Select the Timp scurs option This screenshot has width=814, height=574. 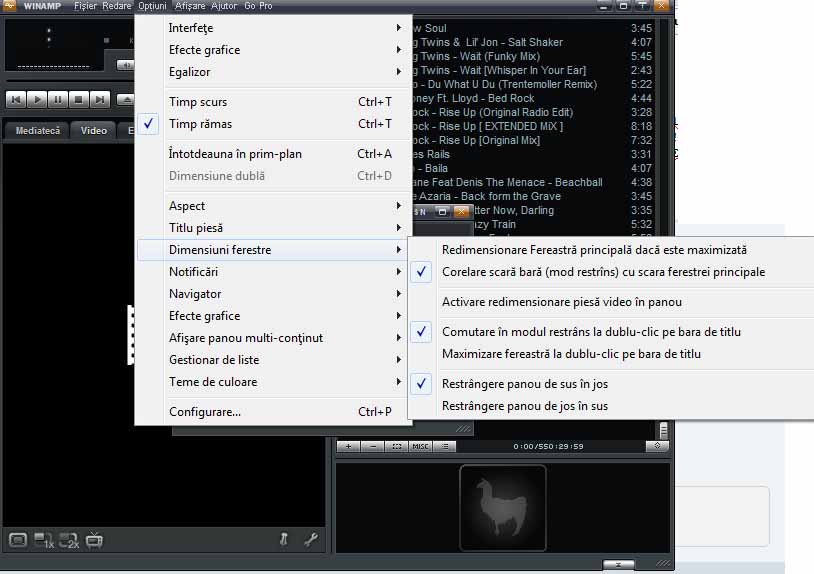(x=274, y=102)
